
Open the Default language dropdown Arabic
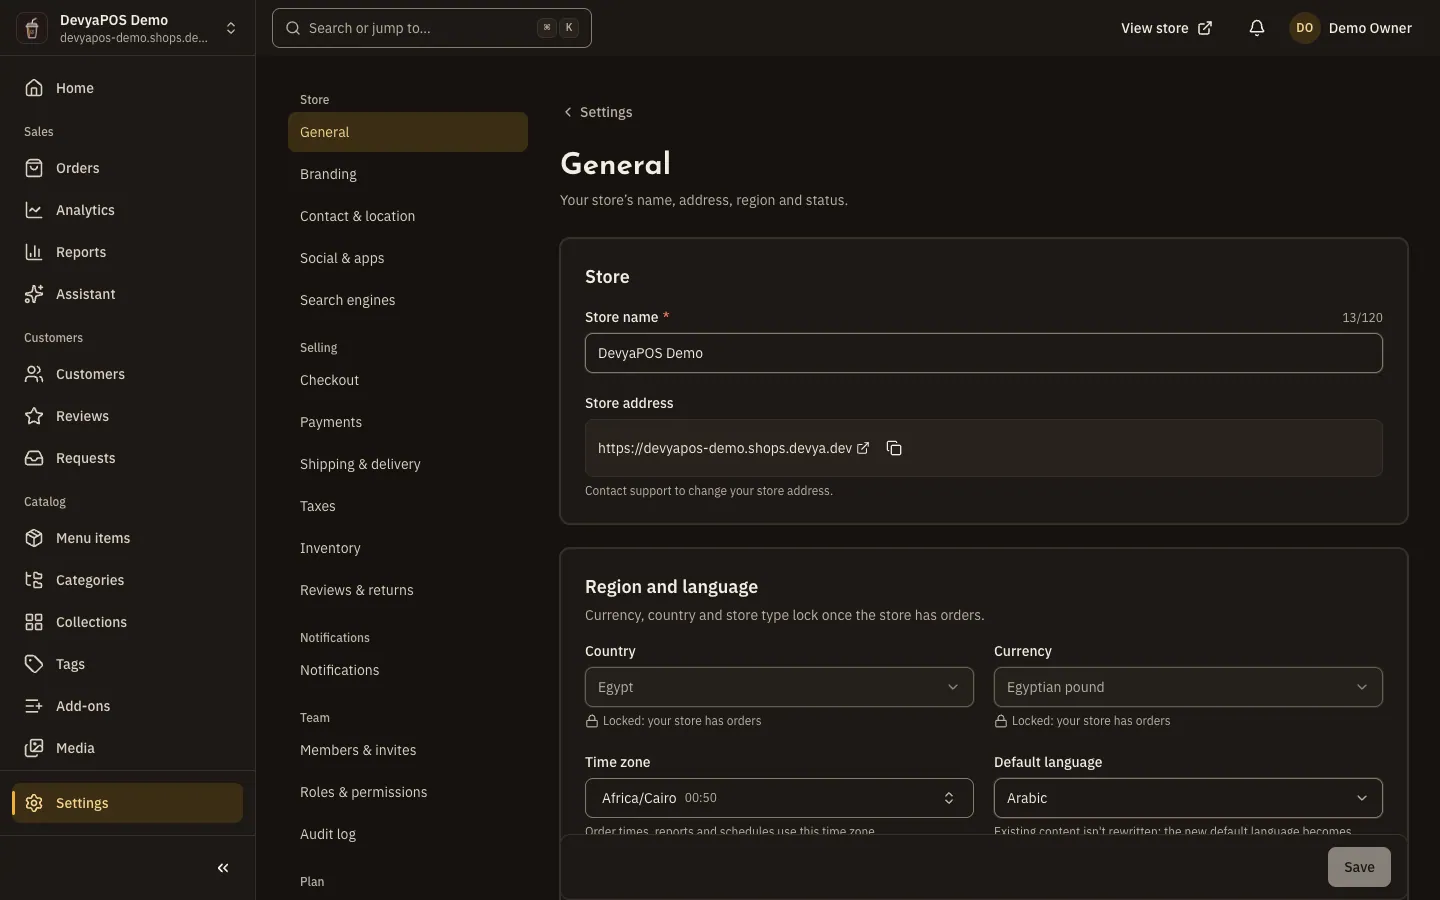coord(1188,798)
